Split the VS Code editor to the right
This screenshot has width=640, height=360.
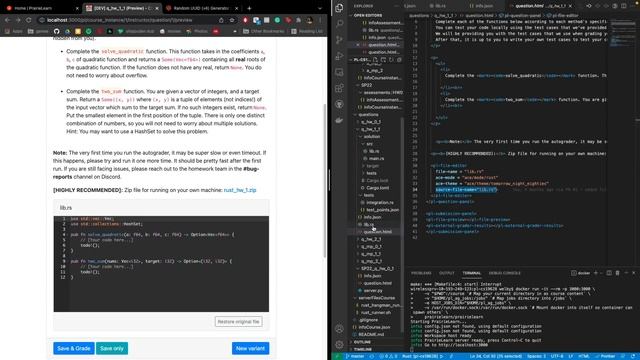pyautogui.click(x=623, y=6)
